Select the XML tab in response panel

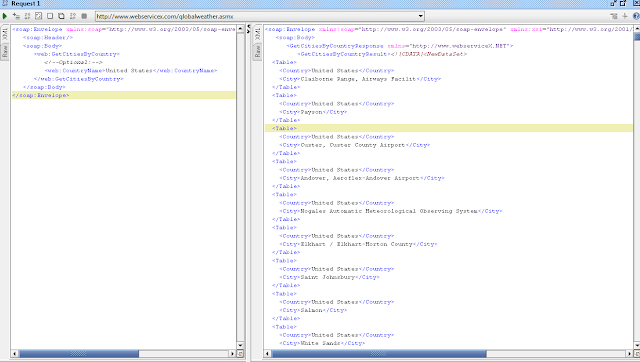click(x=257, y=34)
